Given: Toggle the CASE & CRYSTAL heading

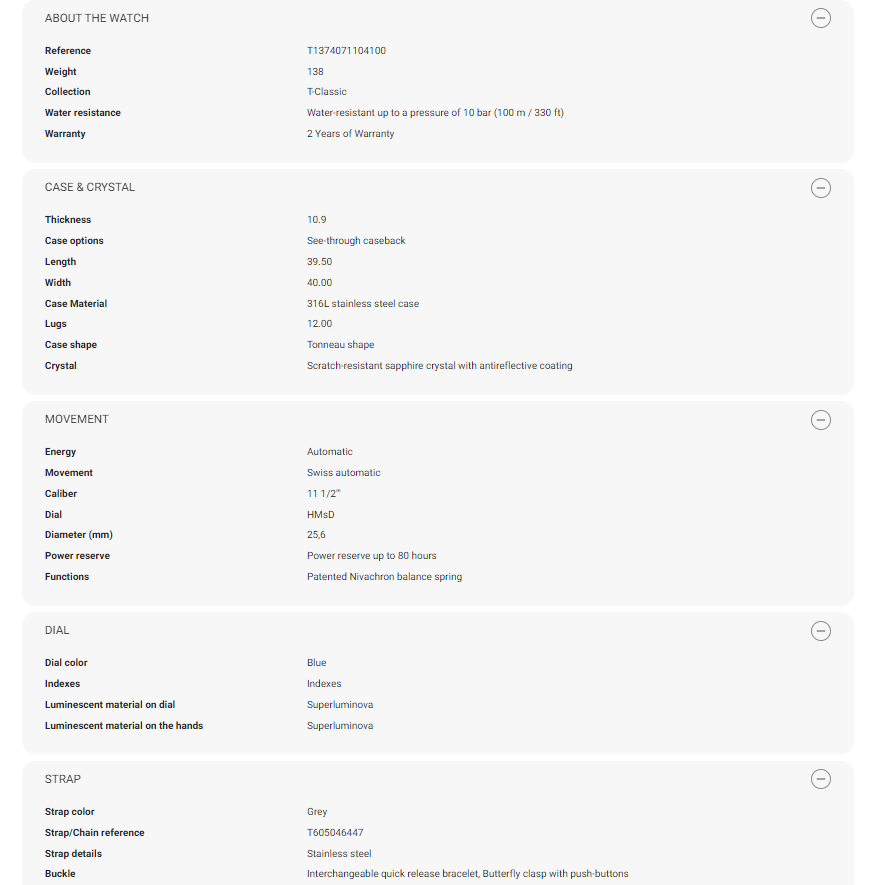Looking at the screenshot, I should pyautogui.click(x=90, y=188).
